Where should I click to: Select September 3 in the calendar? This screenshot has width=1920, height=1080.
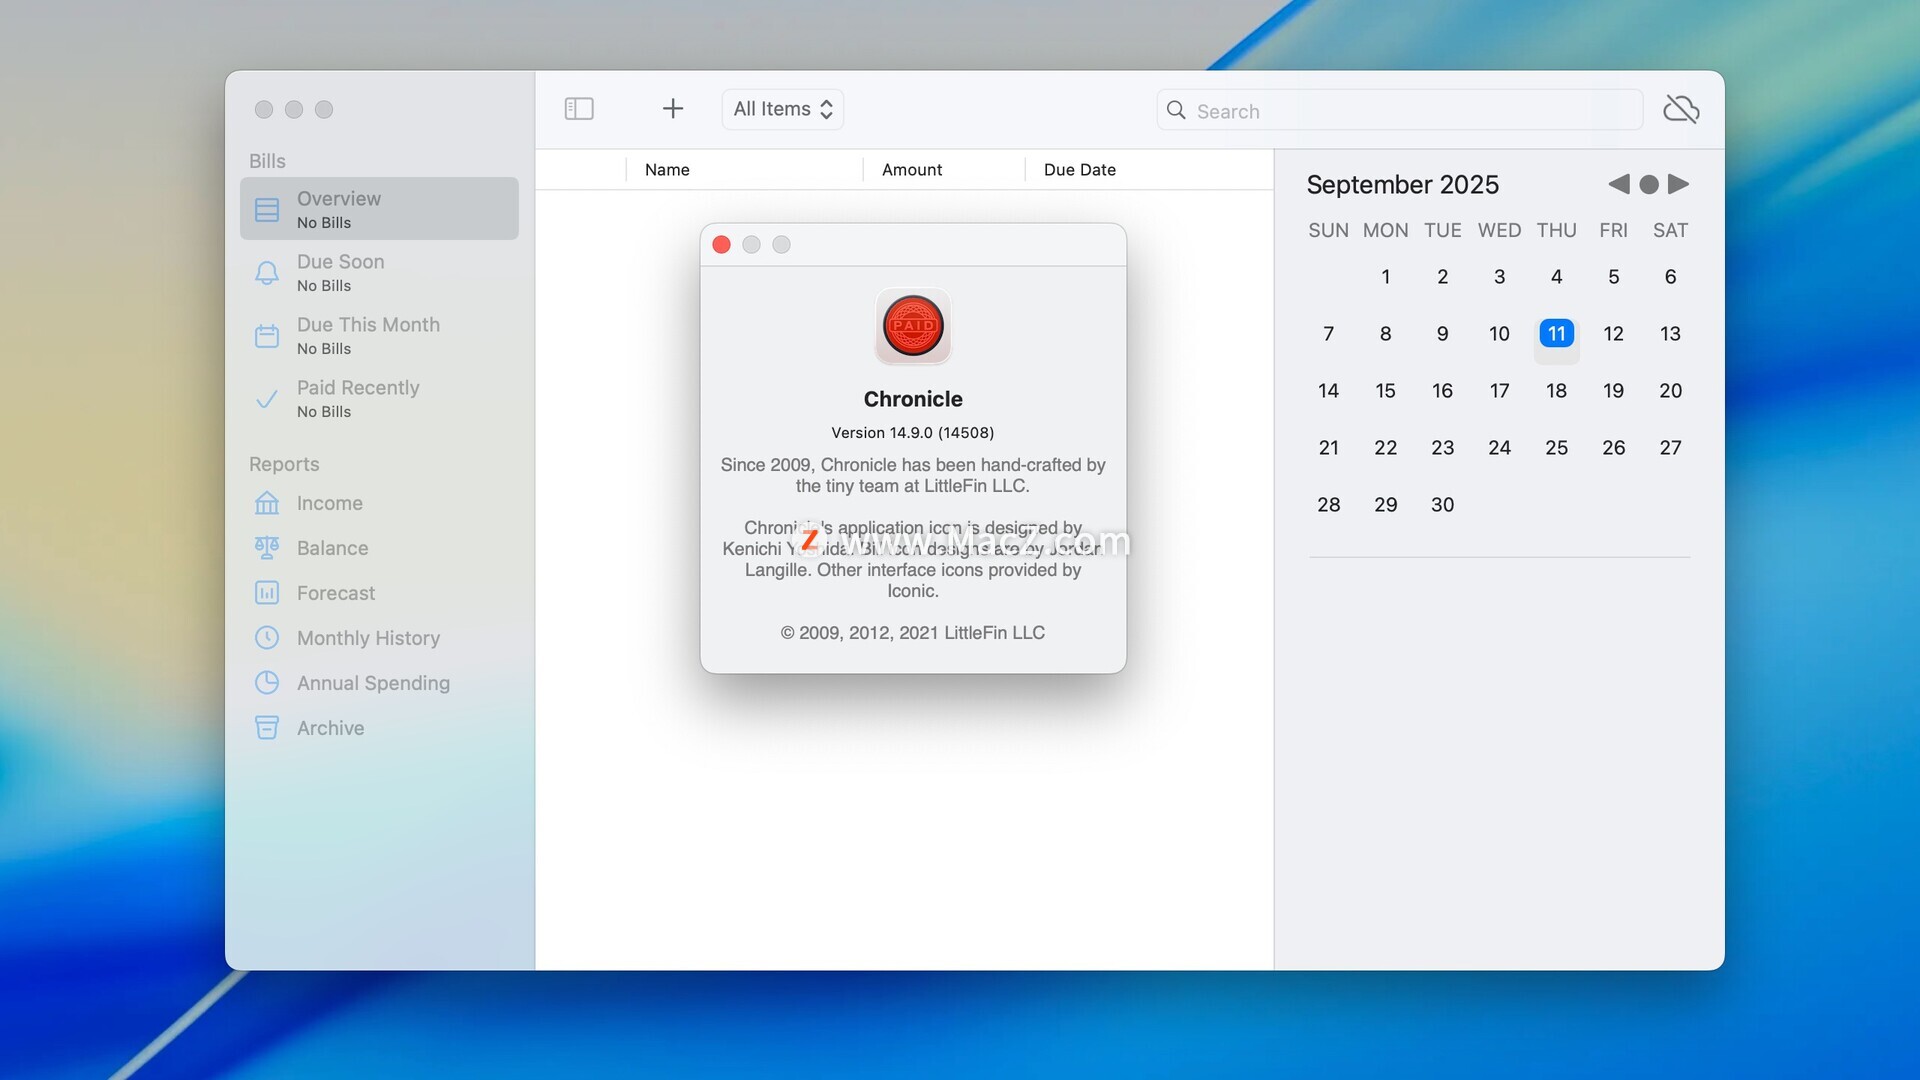pyautogui.click(x=1500, y=277)
